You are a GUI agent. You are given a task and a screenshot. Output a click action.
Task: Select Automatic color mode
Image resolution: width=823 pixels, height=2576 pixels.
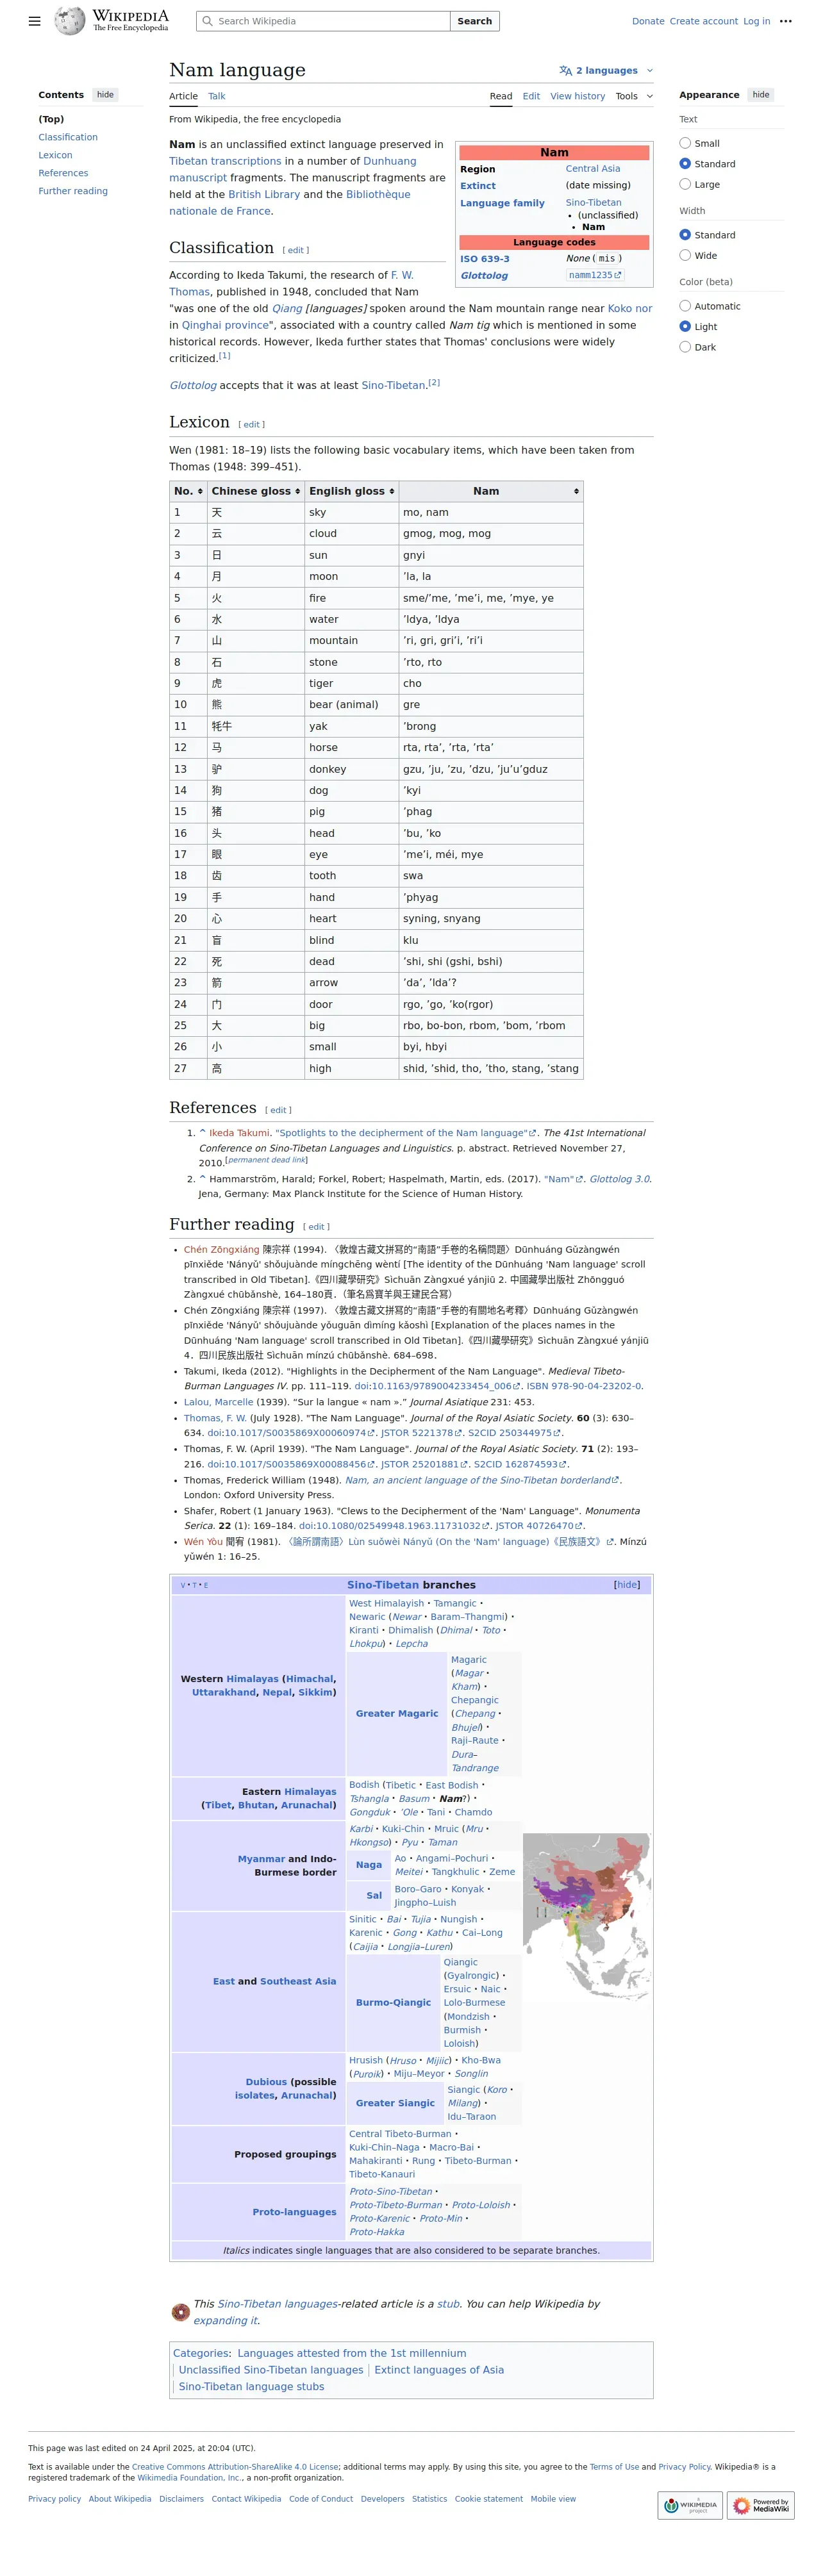click(x=685, y=306)
